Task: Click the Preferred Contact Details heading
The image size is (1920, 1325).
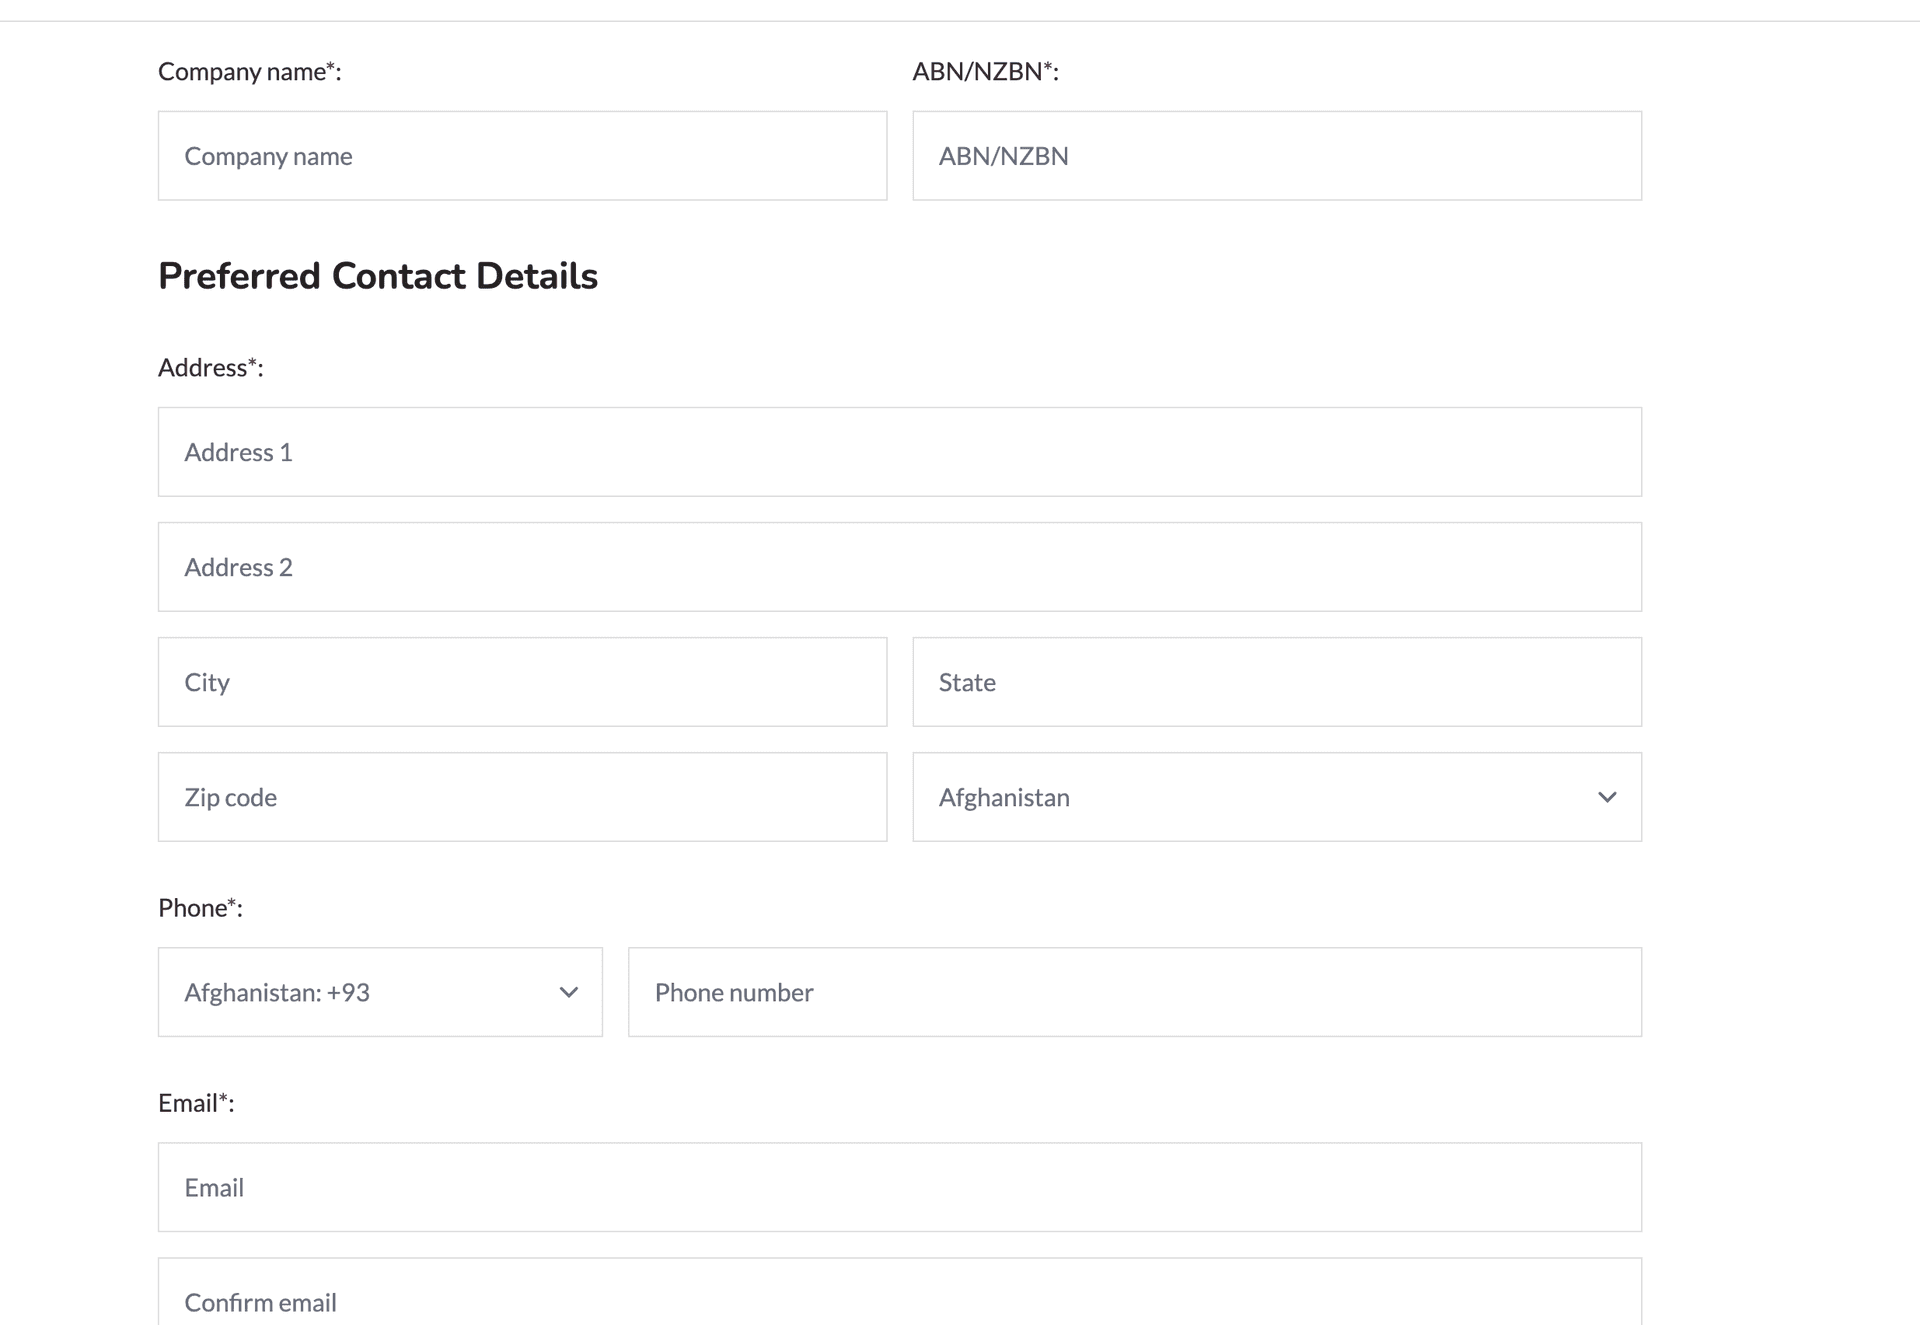Action: pyautogui.click(x=378, y=275)
